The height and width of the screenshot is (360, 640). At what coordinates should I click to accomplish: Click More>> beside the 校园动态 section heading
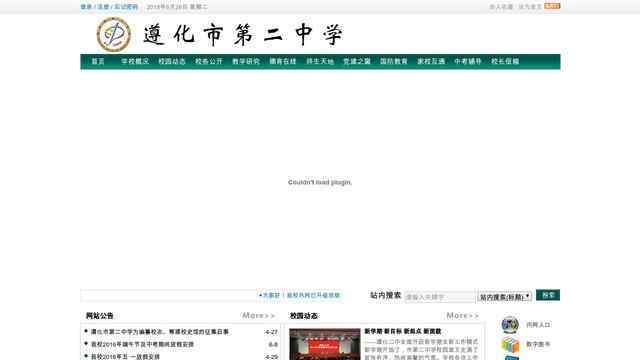[x=463, y=316]
